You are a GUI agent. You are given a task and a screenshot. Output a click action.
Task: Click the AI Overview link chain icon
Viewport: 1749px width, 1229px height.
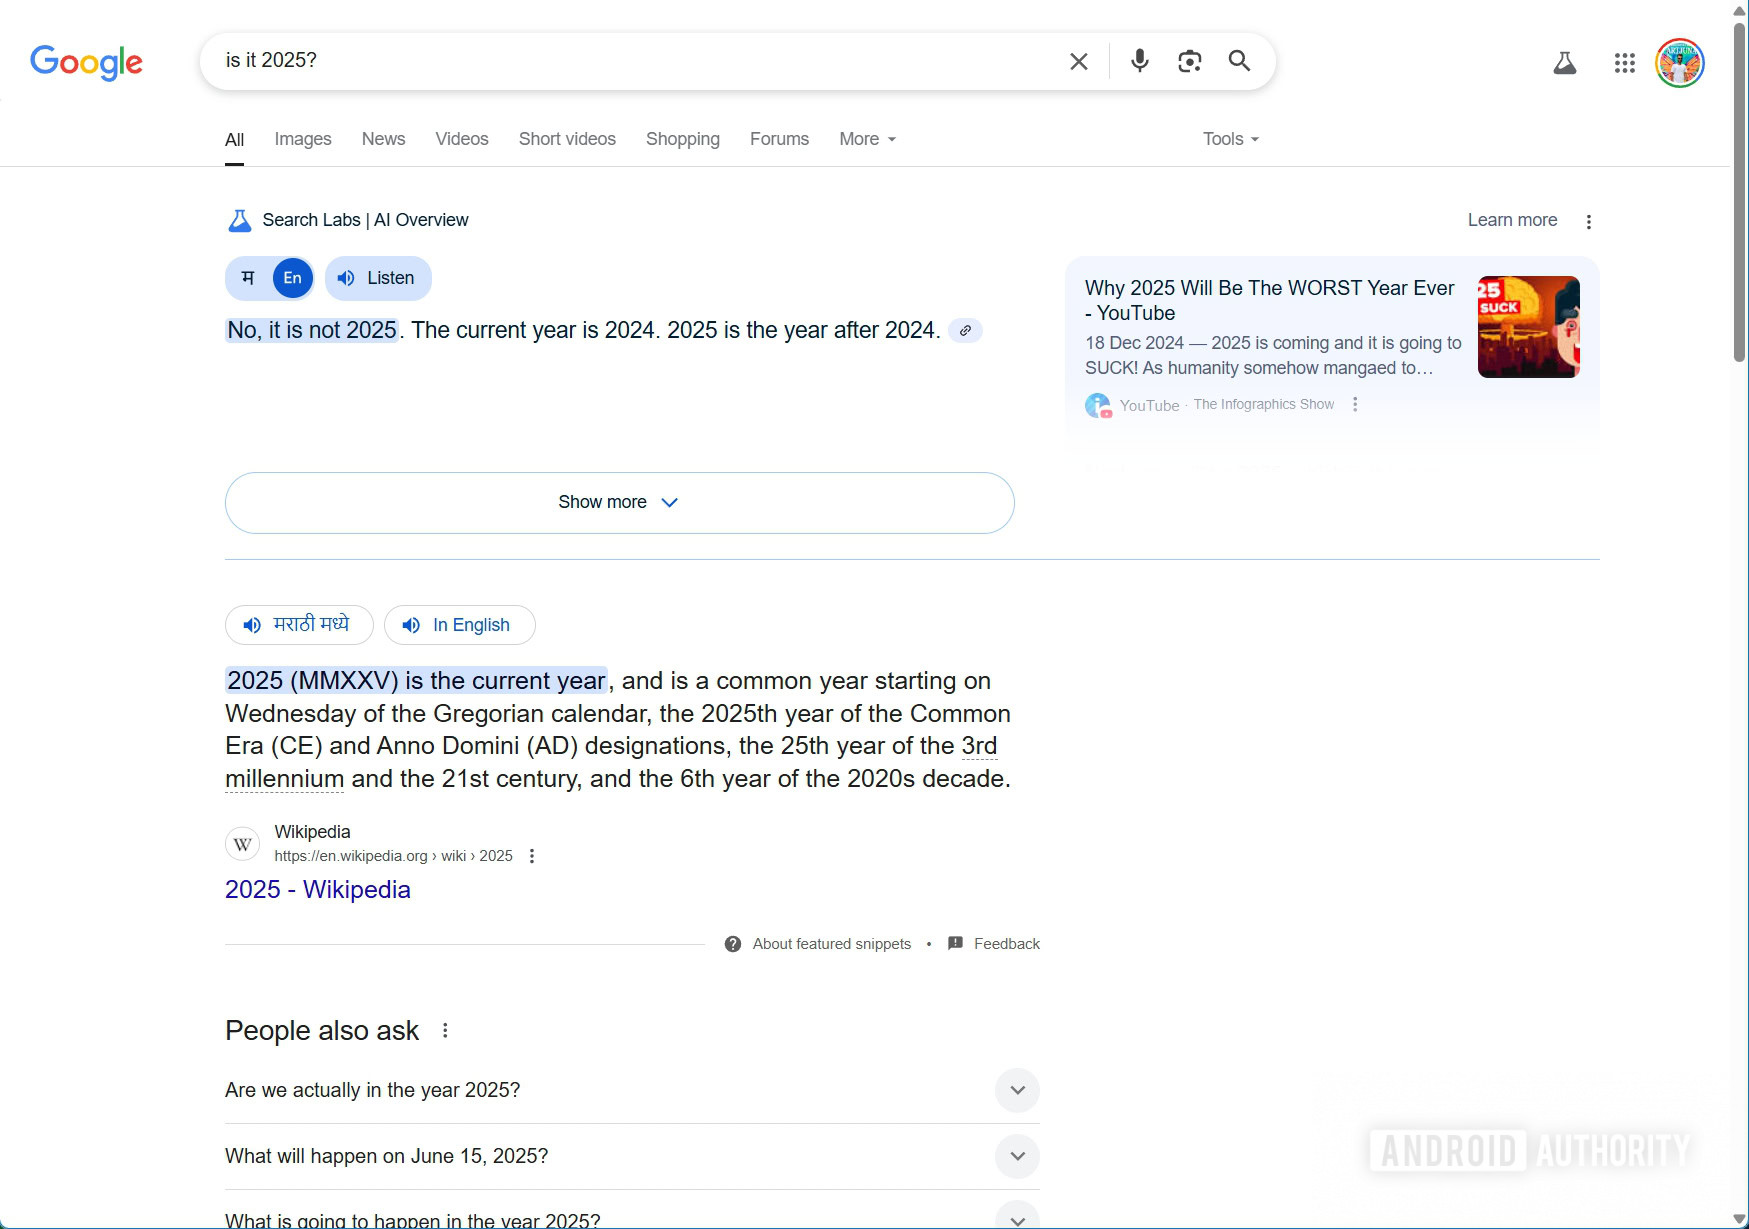[965, 330]
